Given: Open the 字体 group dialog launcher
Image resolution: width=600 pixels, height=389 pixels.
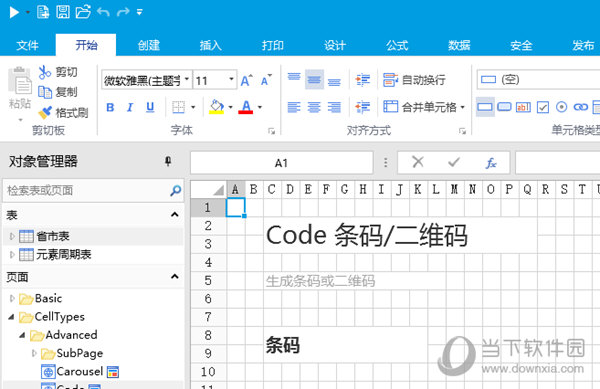Looking at the screenshot, I should click(x=271, y=131).
